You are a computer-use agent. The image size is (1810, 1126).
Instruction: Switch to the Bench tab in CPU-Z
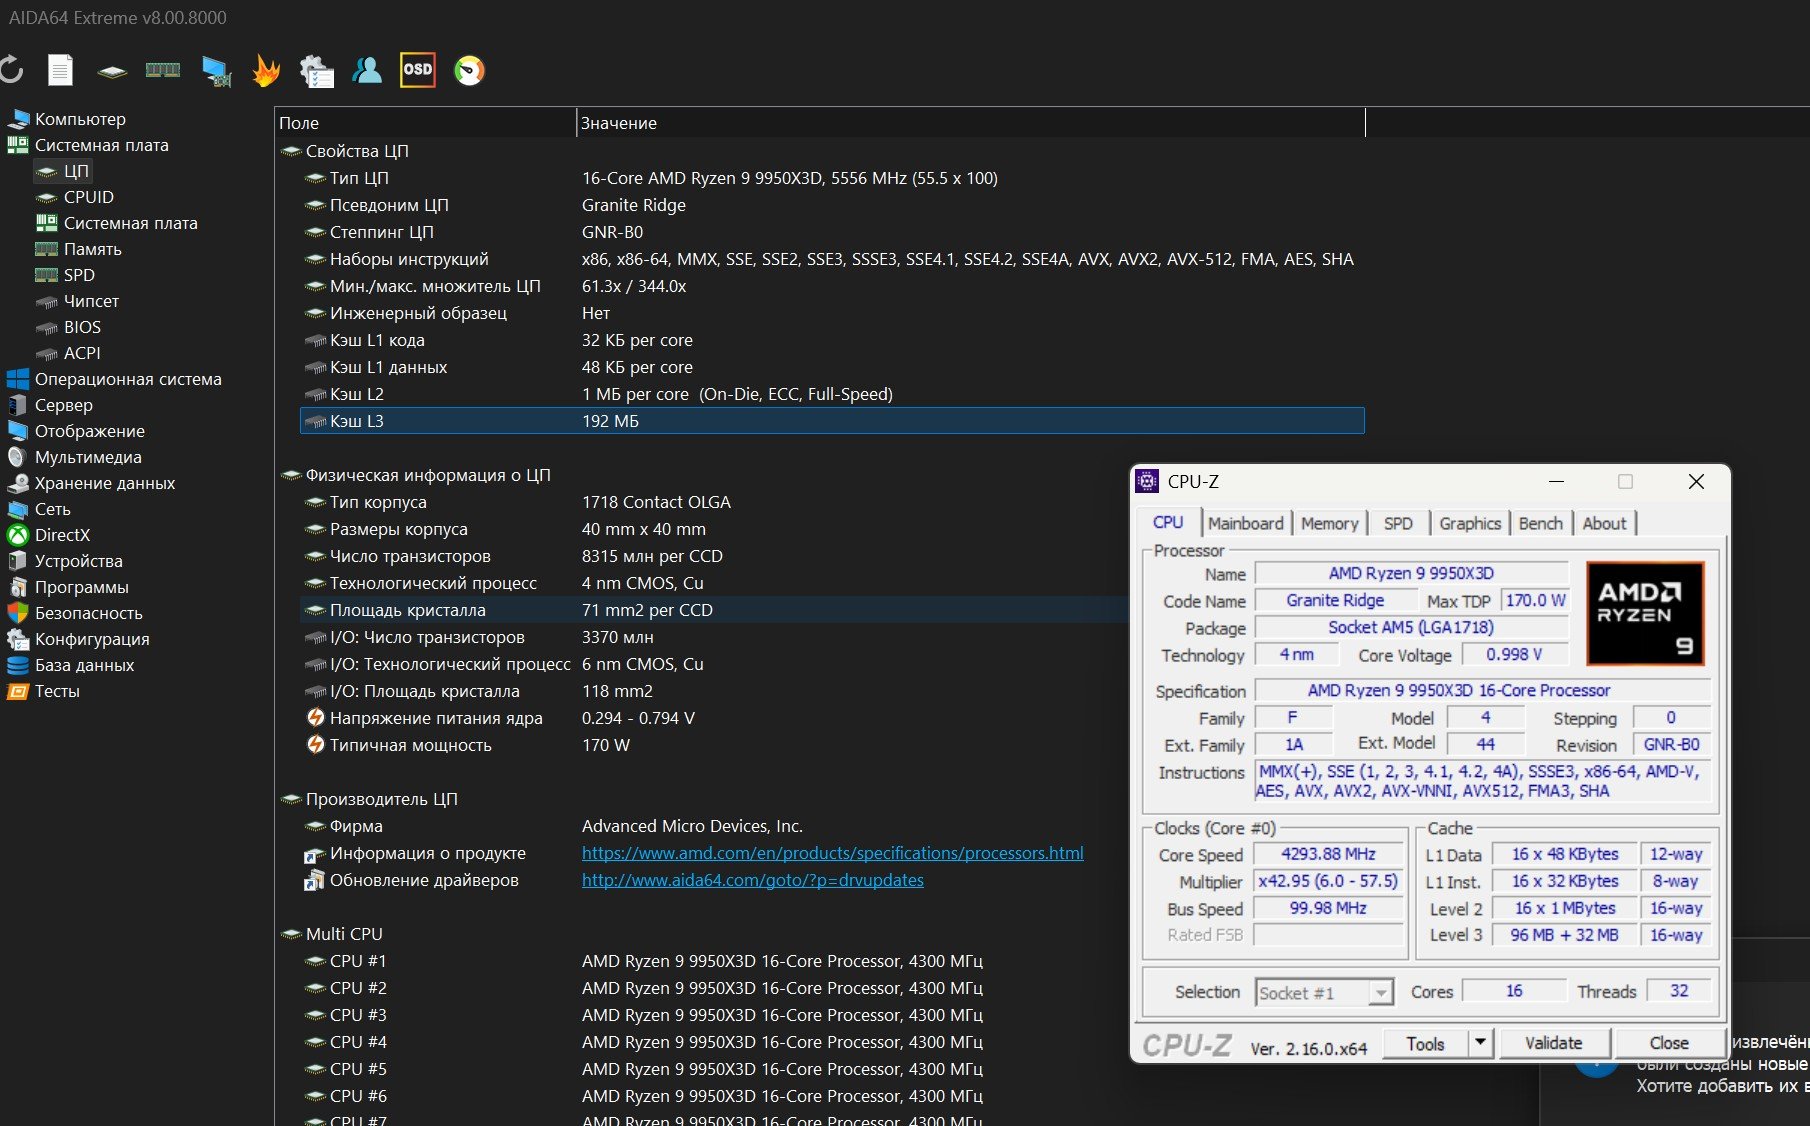click(1540, 523)
